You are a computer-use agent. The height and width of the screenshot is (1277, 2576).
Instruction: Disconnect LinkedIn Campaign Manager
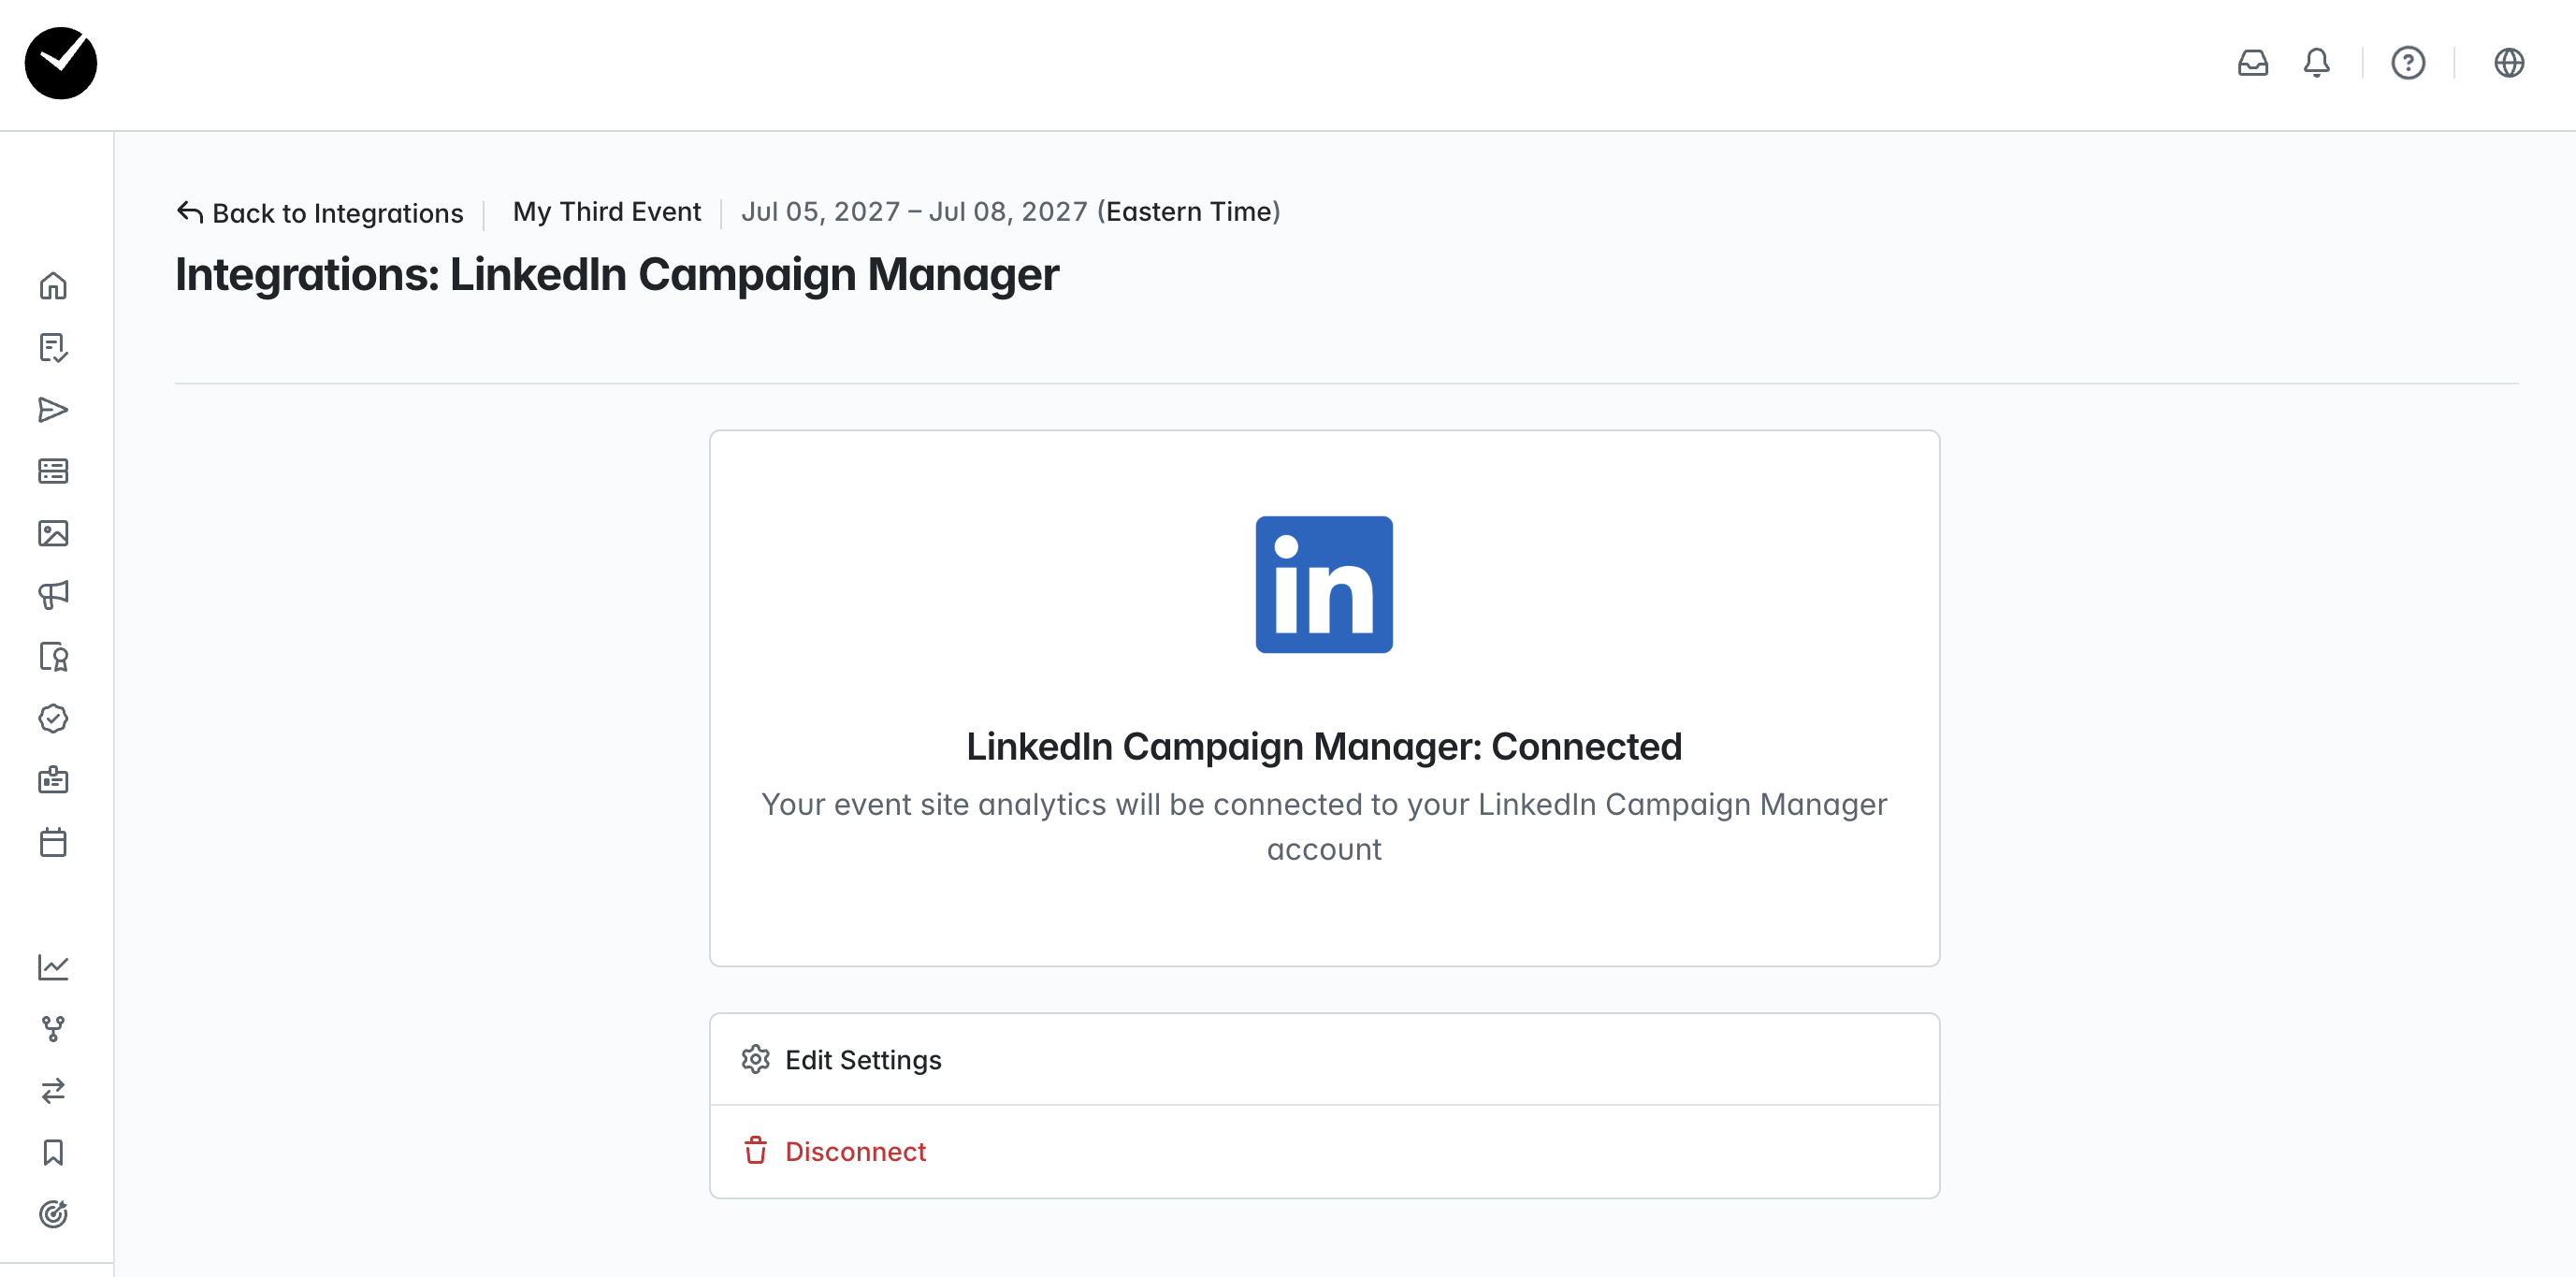1324,1151
